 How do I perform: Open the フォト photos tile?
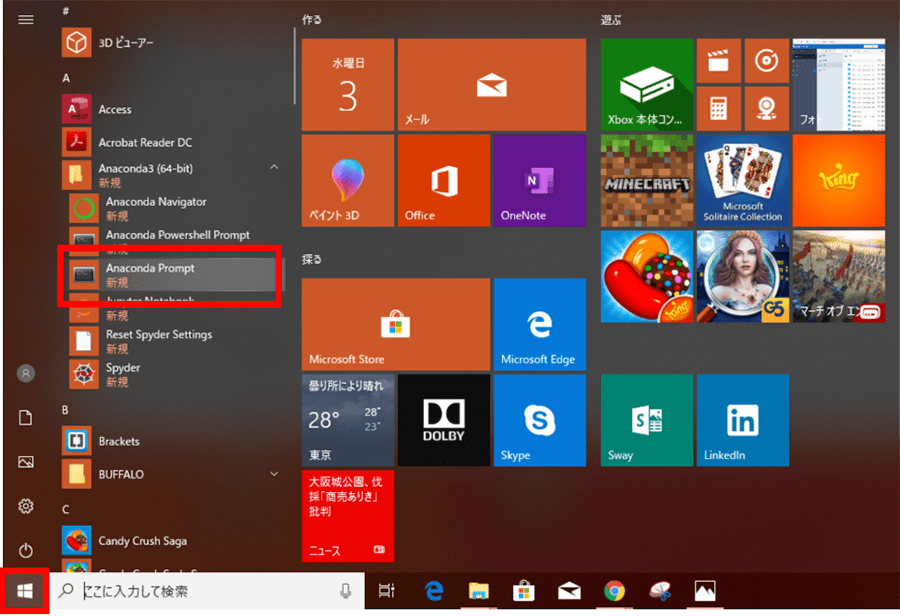click(x=839, y=84)
